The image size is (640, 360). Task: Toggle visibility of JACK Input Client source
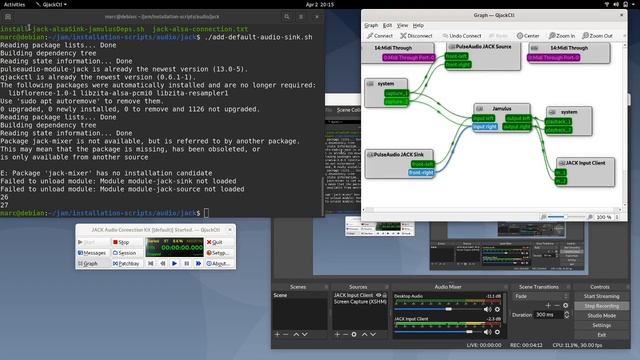point(378,295)
